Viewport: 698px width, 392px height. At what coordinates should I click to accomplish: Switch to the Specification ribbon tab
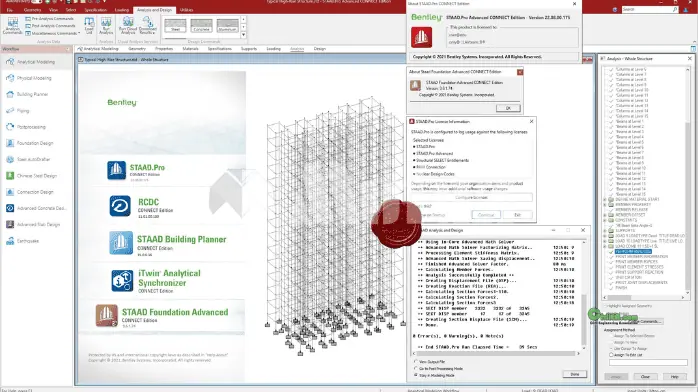(95, 10)
